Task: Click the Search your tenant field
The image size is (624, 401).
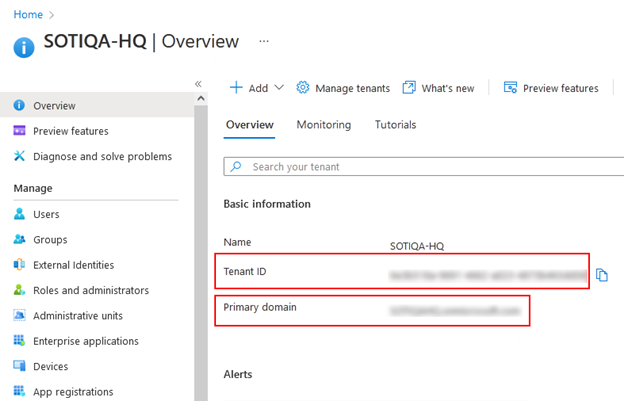Action: coord(424,166)
